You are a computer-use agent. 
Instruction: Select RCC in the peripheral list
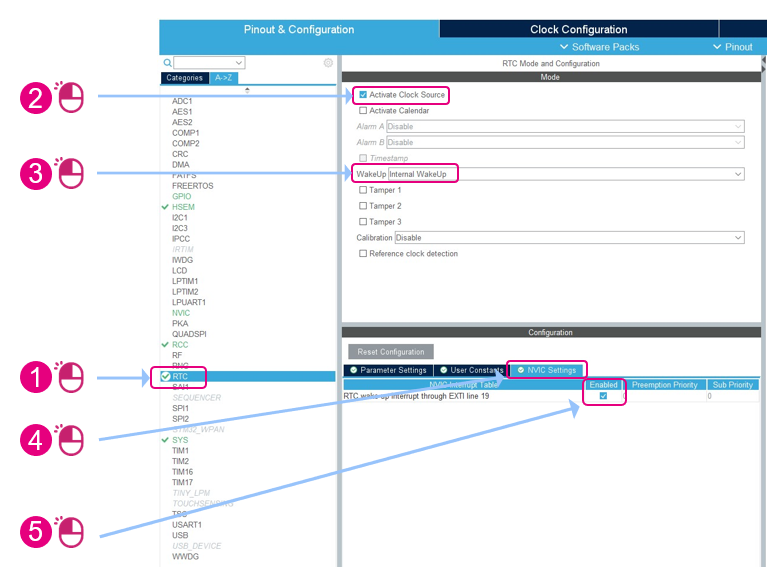tap(180, 345)
